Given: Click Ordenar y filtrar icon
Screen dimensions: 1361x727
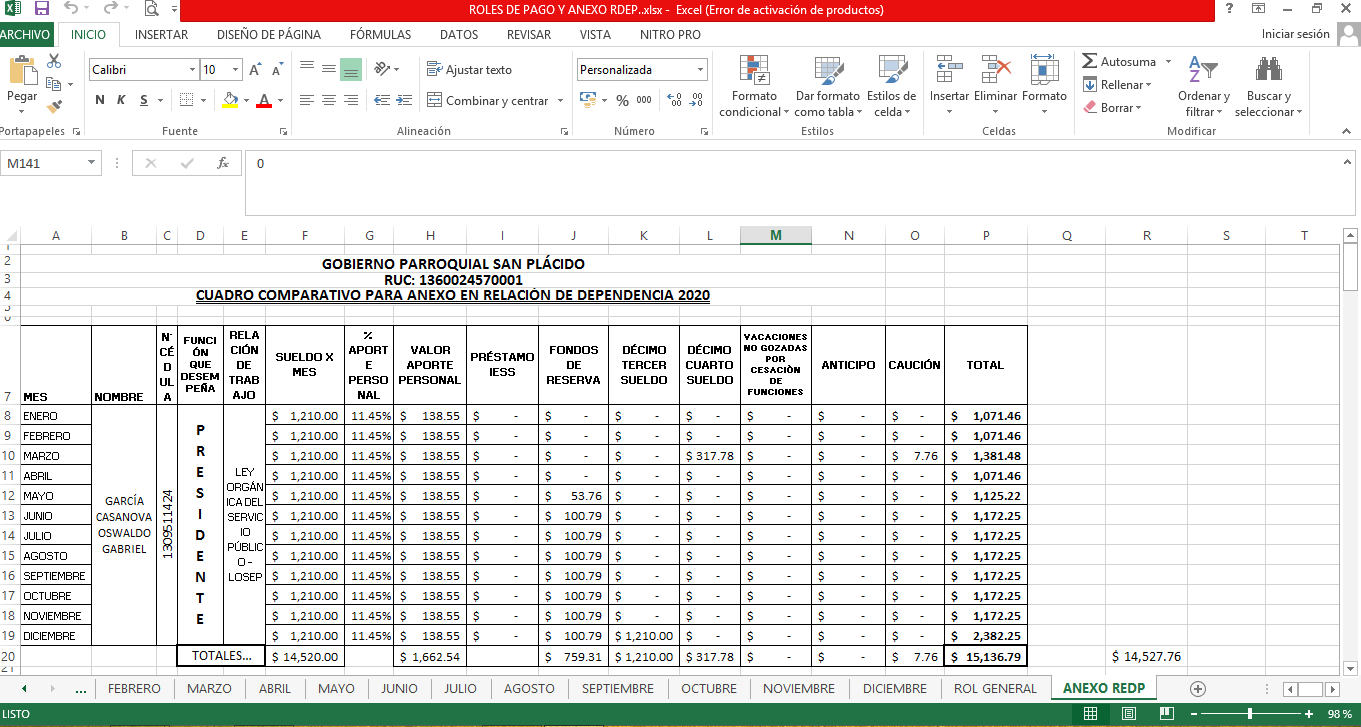Looking at the screenshot, I should tap(1203, 70).
